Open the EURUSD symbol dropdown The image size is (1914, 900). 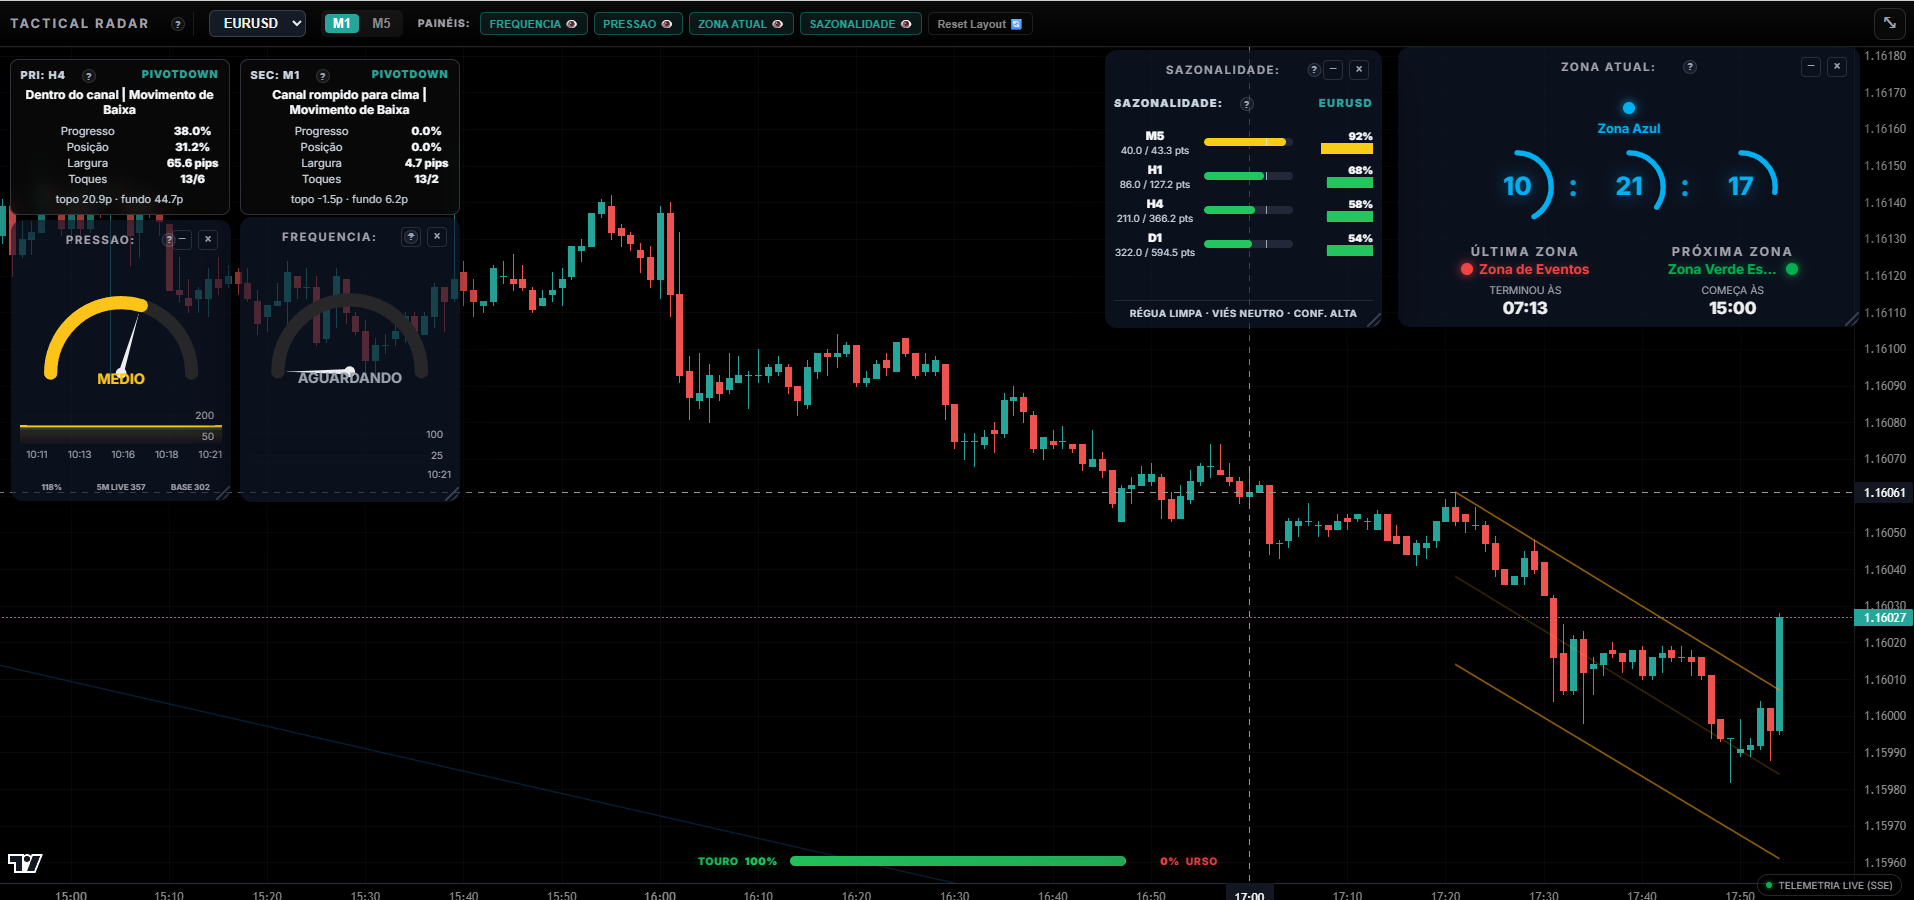click(x=257, y=23)
